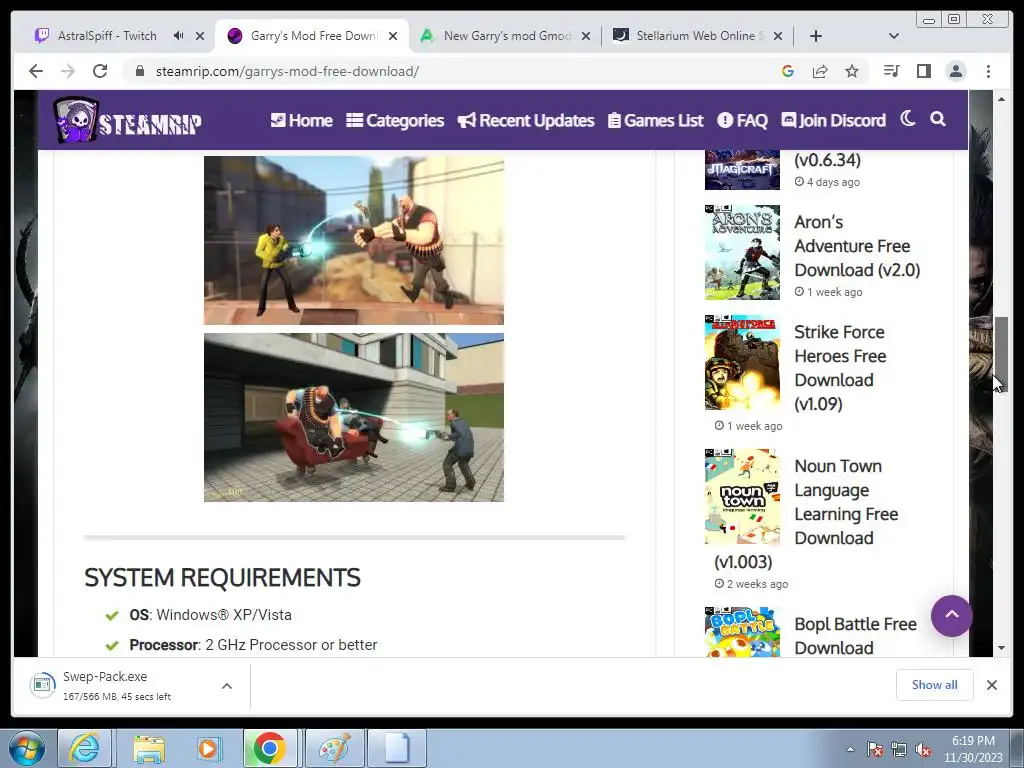Close the downloads bar
Image resolution: width=1024 pixels, height=768 pixels.
992,684
